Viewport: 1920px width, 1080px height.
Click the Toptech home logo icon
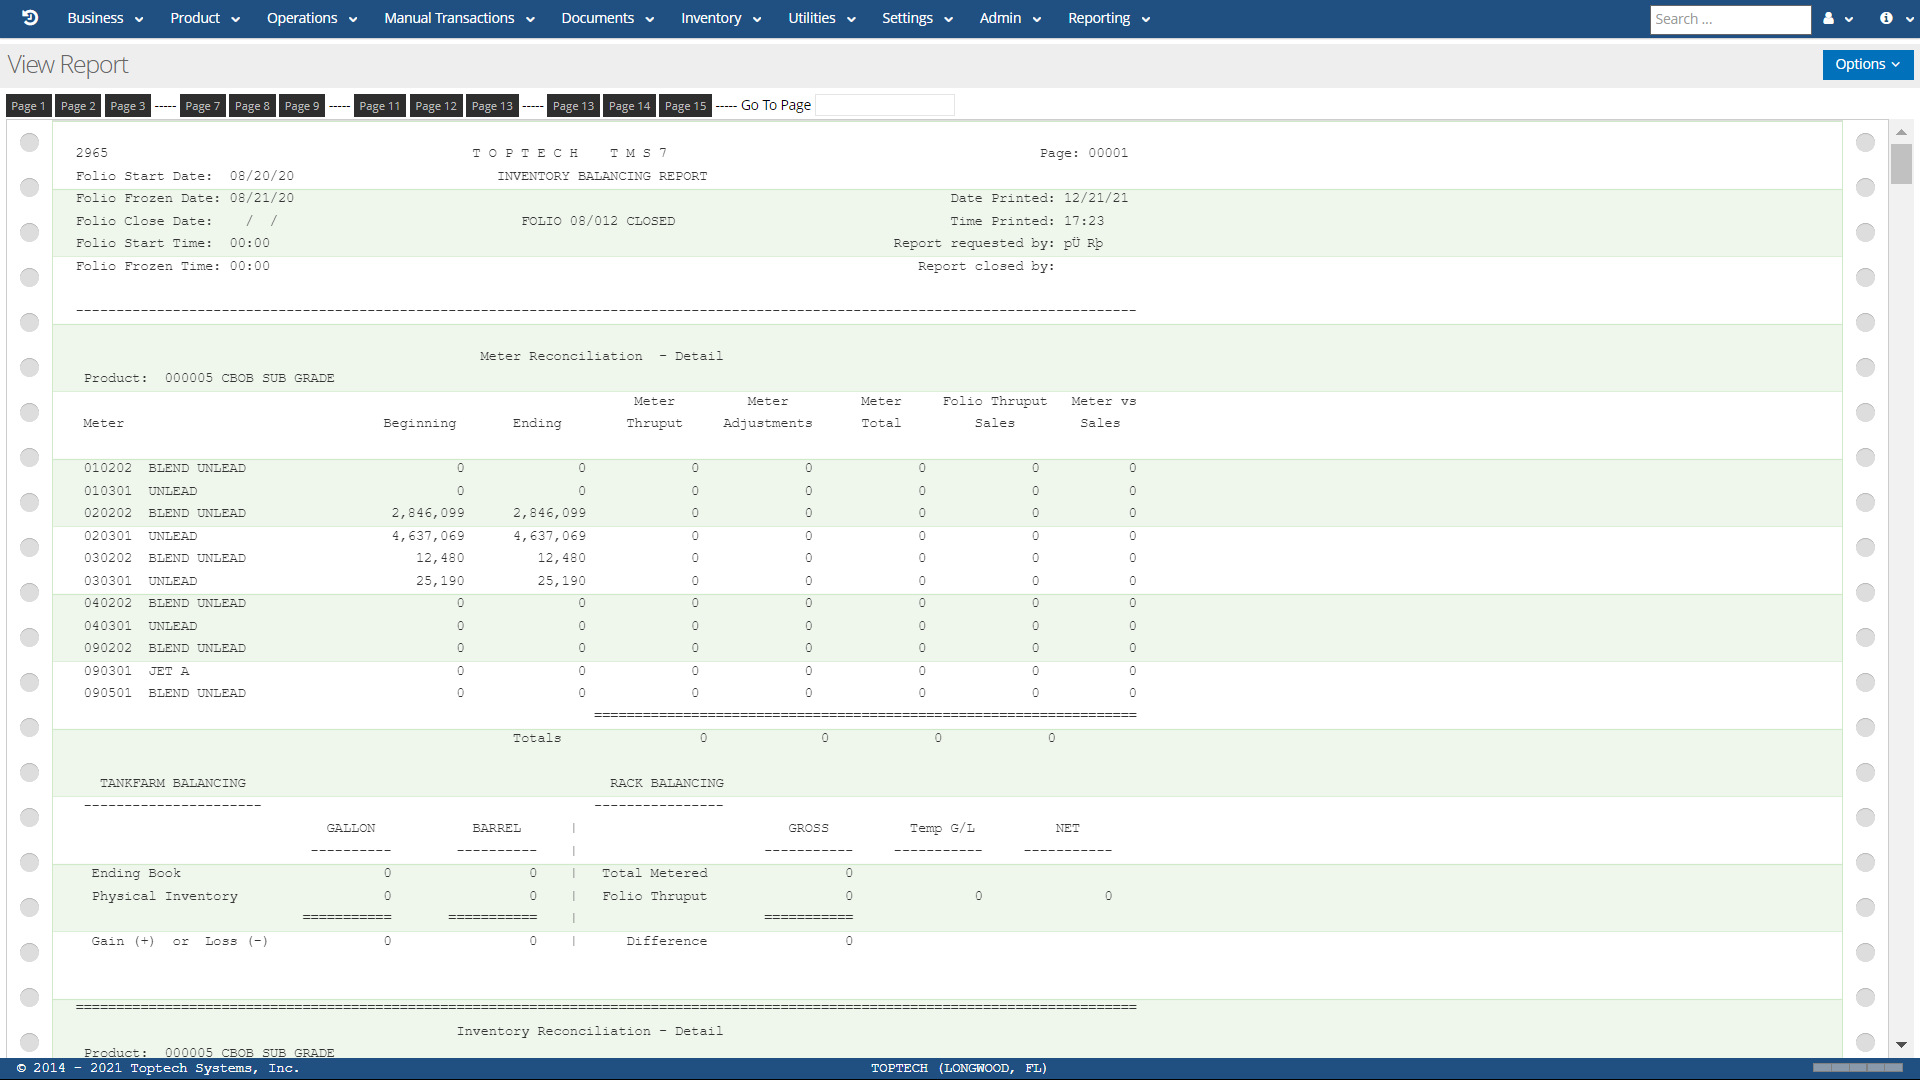point(30,18)
